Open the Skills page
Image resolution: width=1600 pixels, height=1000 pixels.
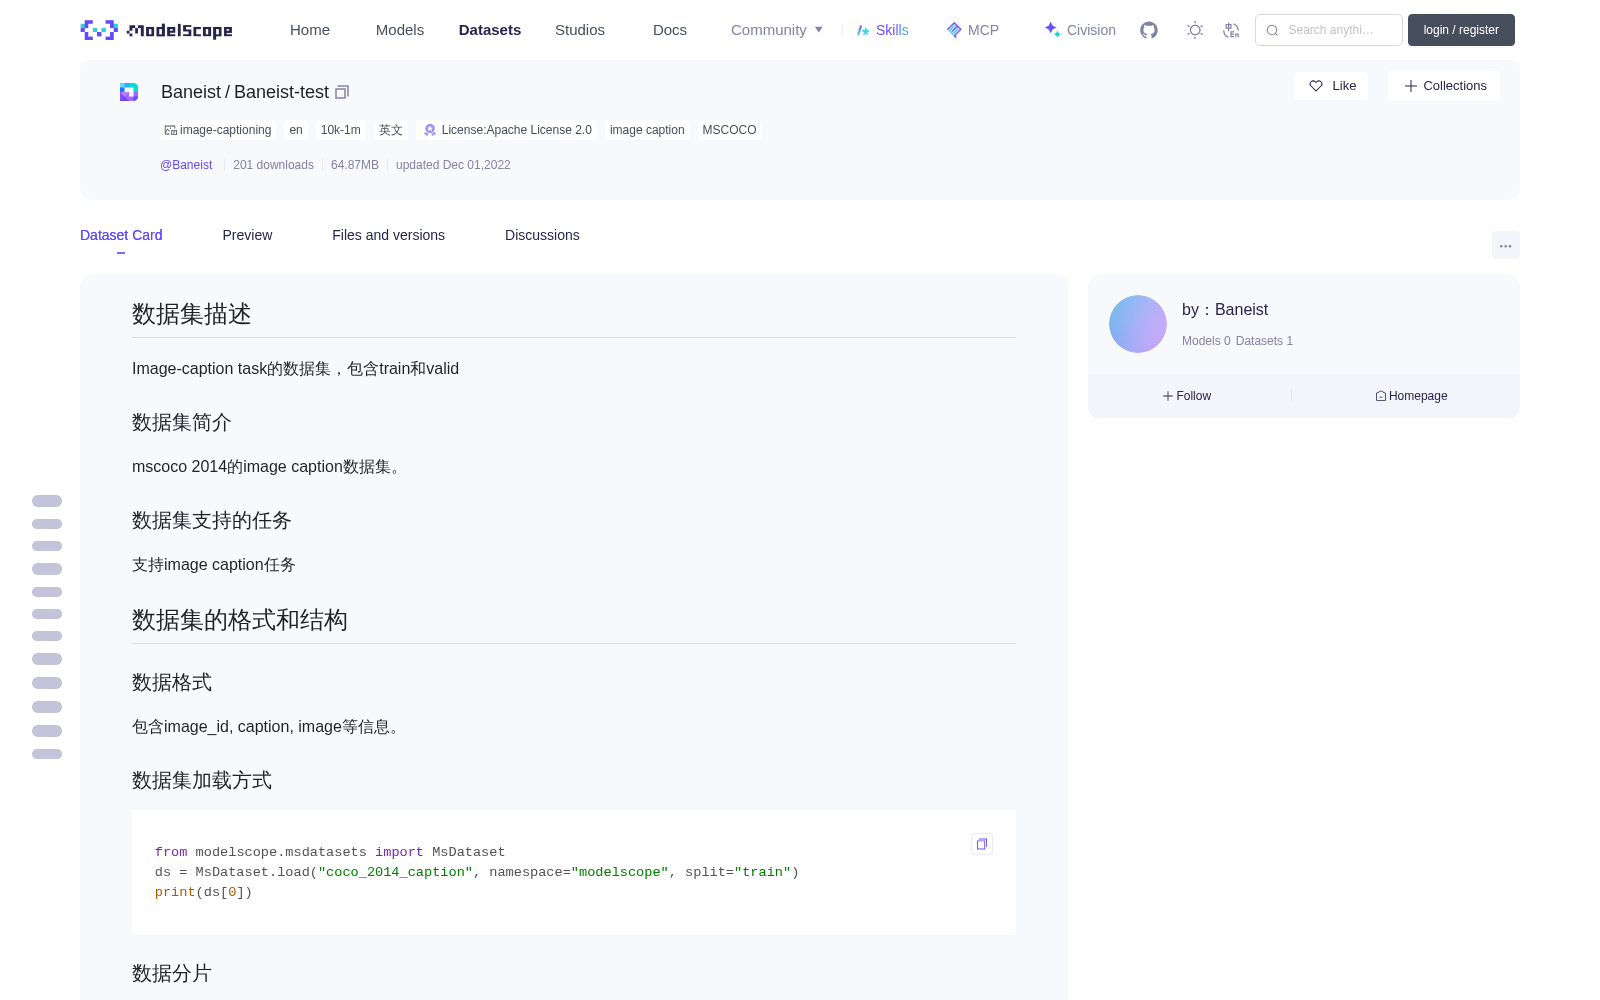883,30
